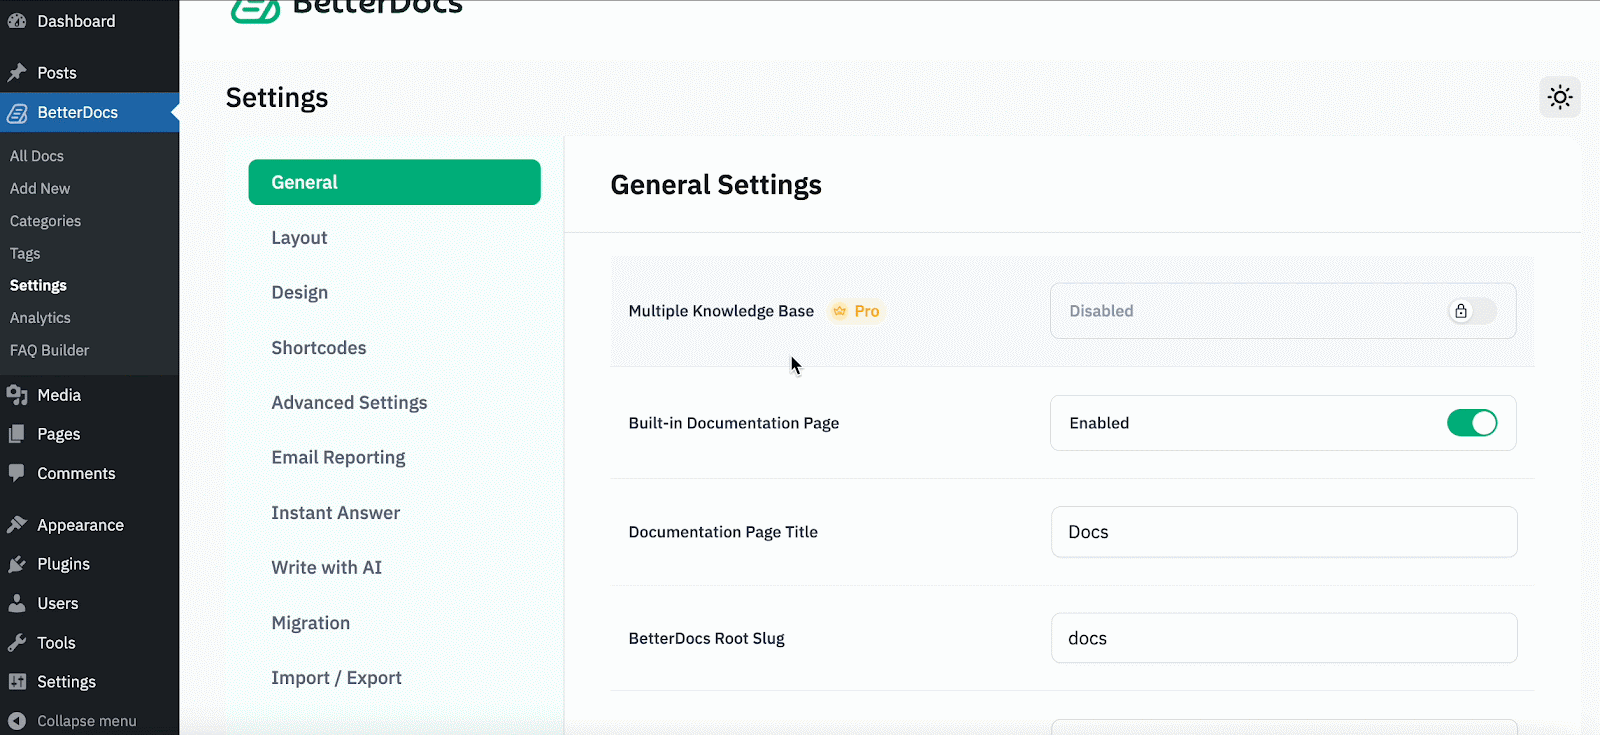This screenshot has height=735, width=1600.
Task: Open Categories submenu link
Action: (45, 221)
